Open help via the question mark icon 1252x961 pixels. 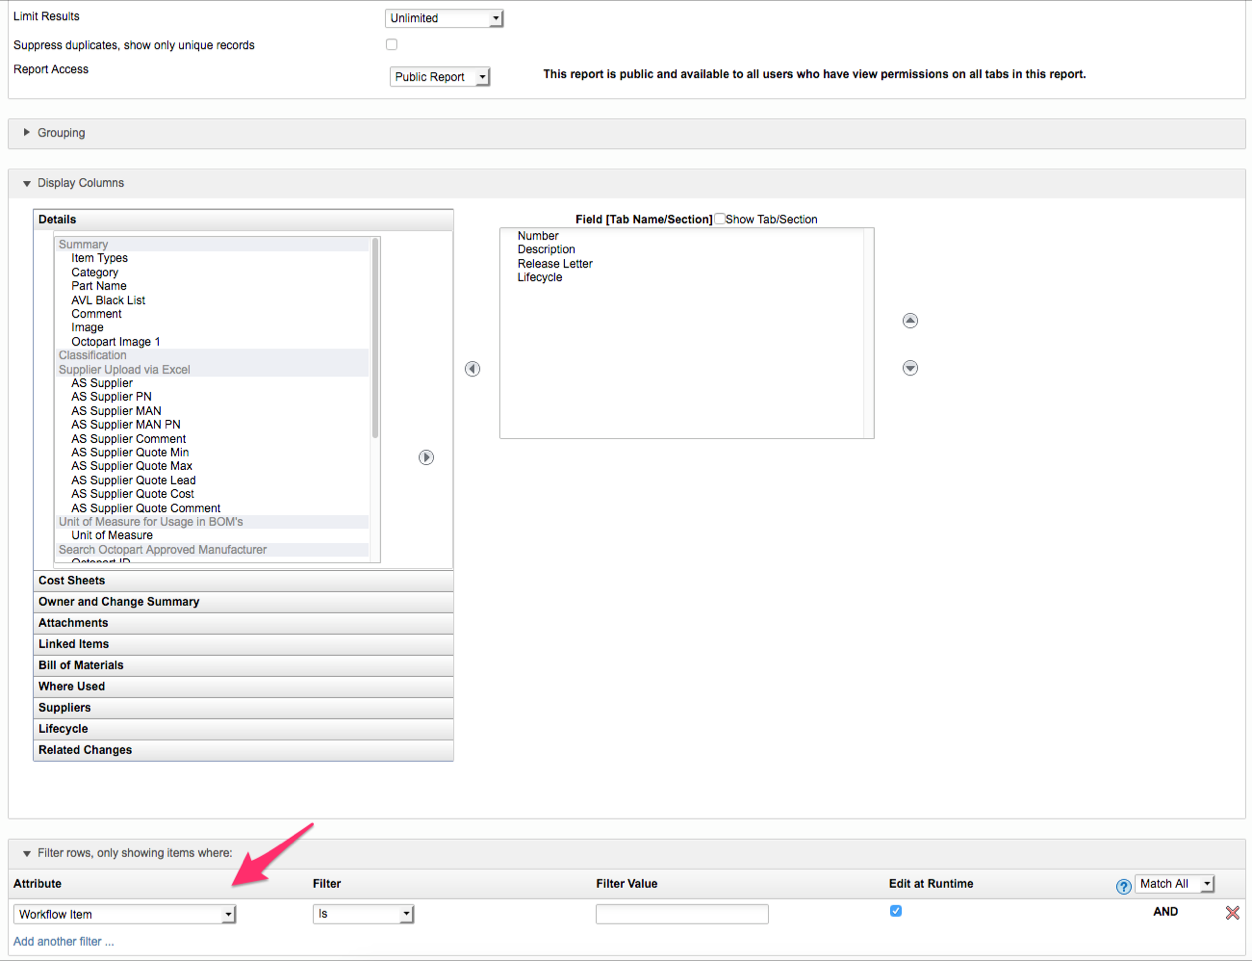coord(1123,884)
